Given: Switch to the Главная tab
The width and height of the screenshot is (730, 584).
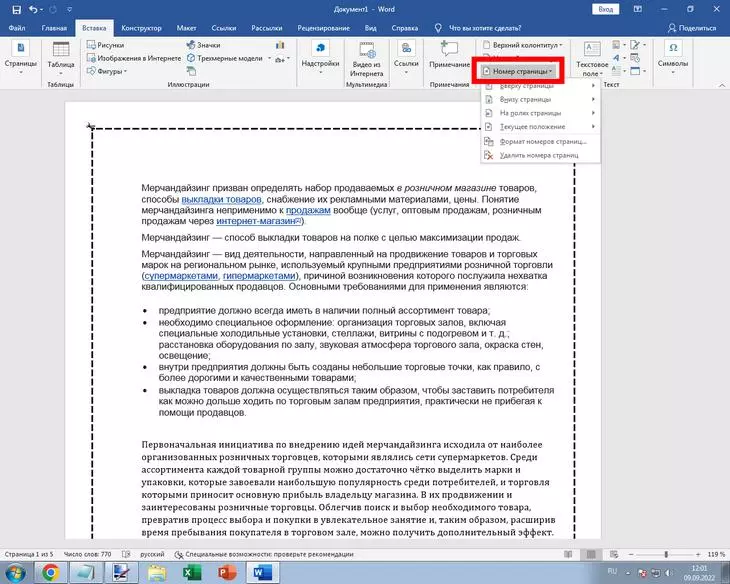Looking at the screenshot, I should click(x=54, y=28).
